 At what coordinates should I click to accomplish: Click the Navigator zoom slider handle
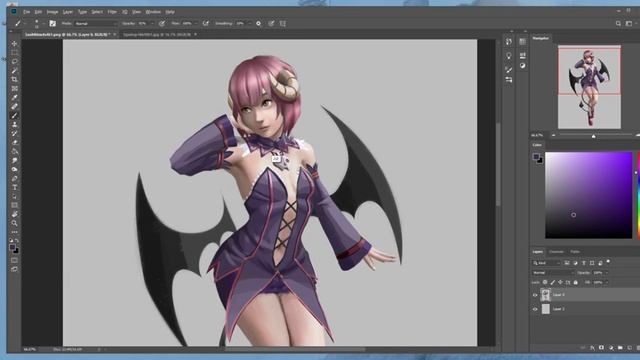pyautogui.click(x=593, y=136)
